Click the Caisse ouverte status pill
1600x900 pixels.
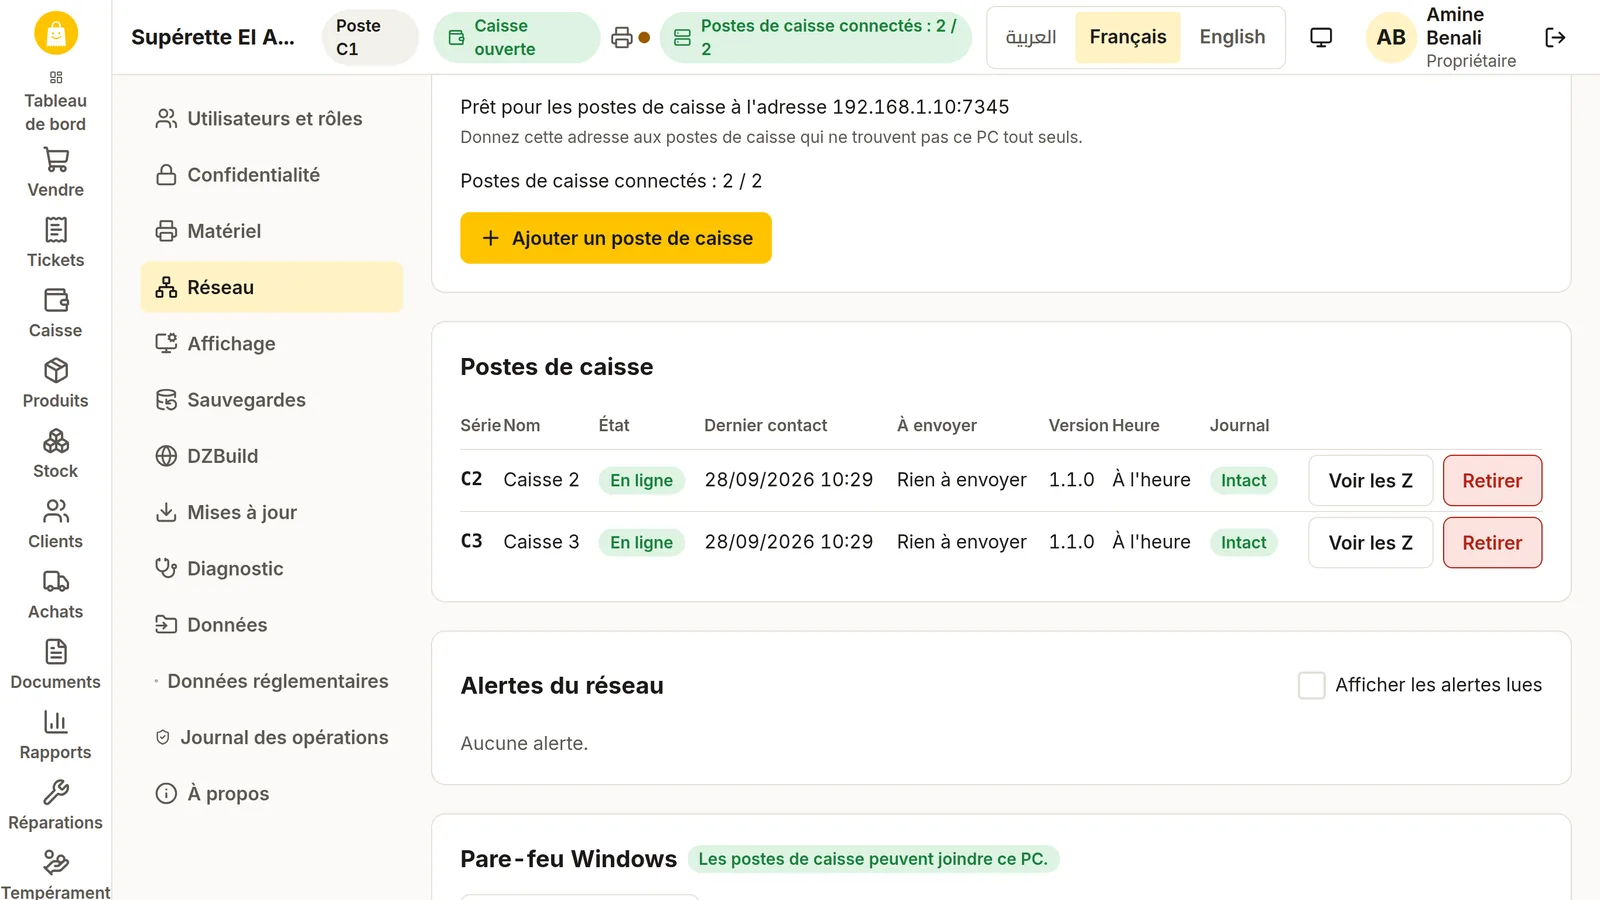point(516,37)
